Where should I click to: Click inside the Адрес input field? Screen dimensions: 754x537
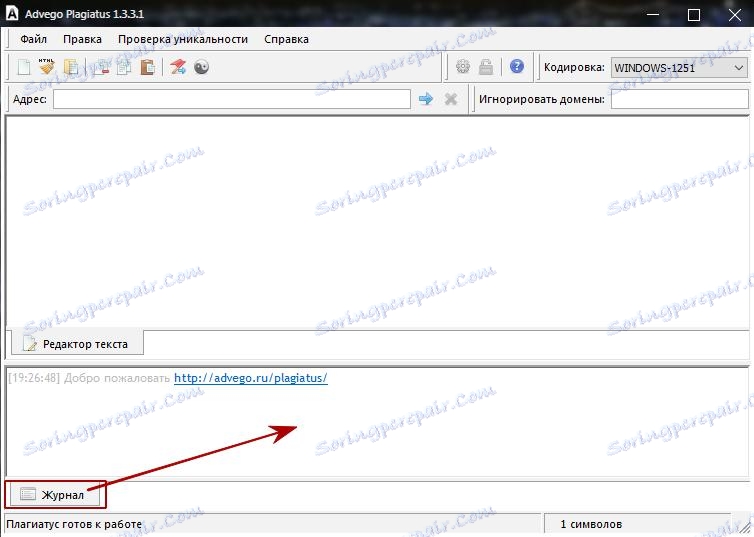(231, 99)
